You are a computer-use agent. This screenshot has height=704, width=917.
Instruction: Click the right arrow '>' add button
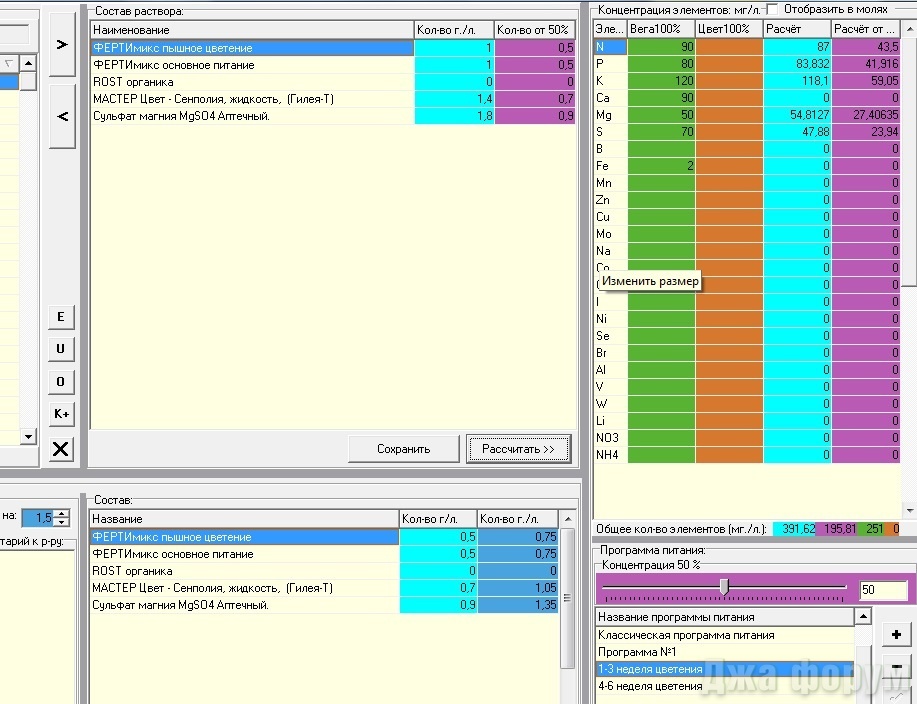click(x=62, y=44)
